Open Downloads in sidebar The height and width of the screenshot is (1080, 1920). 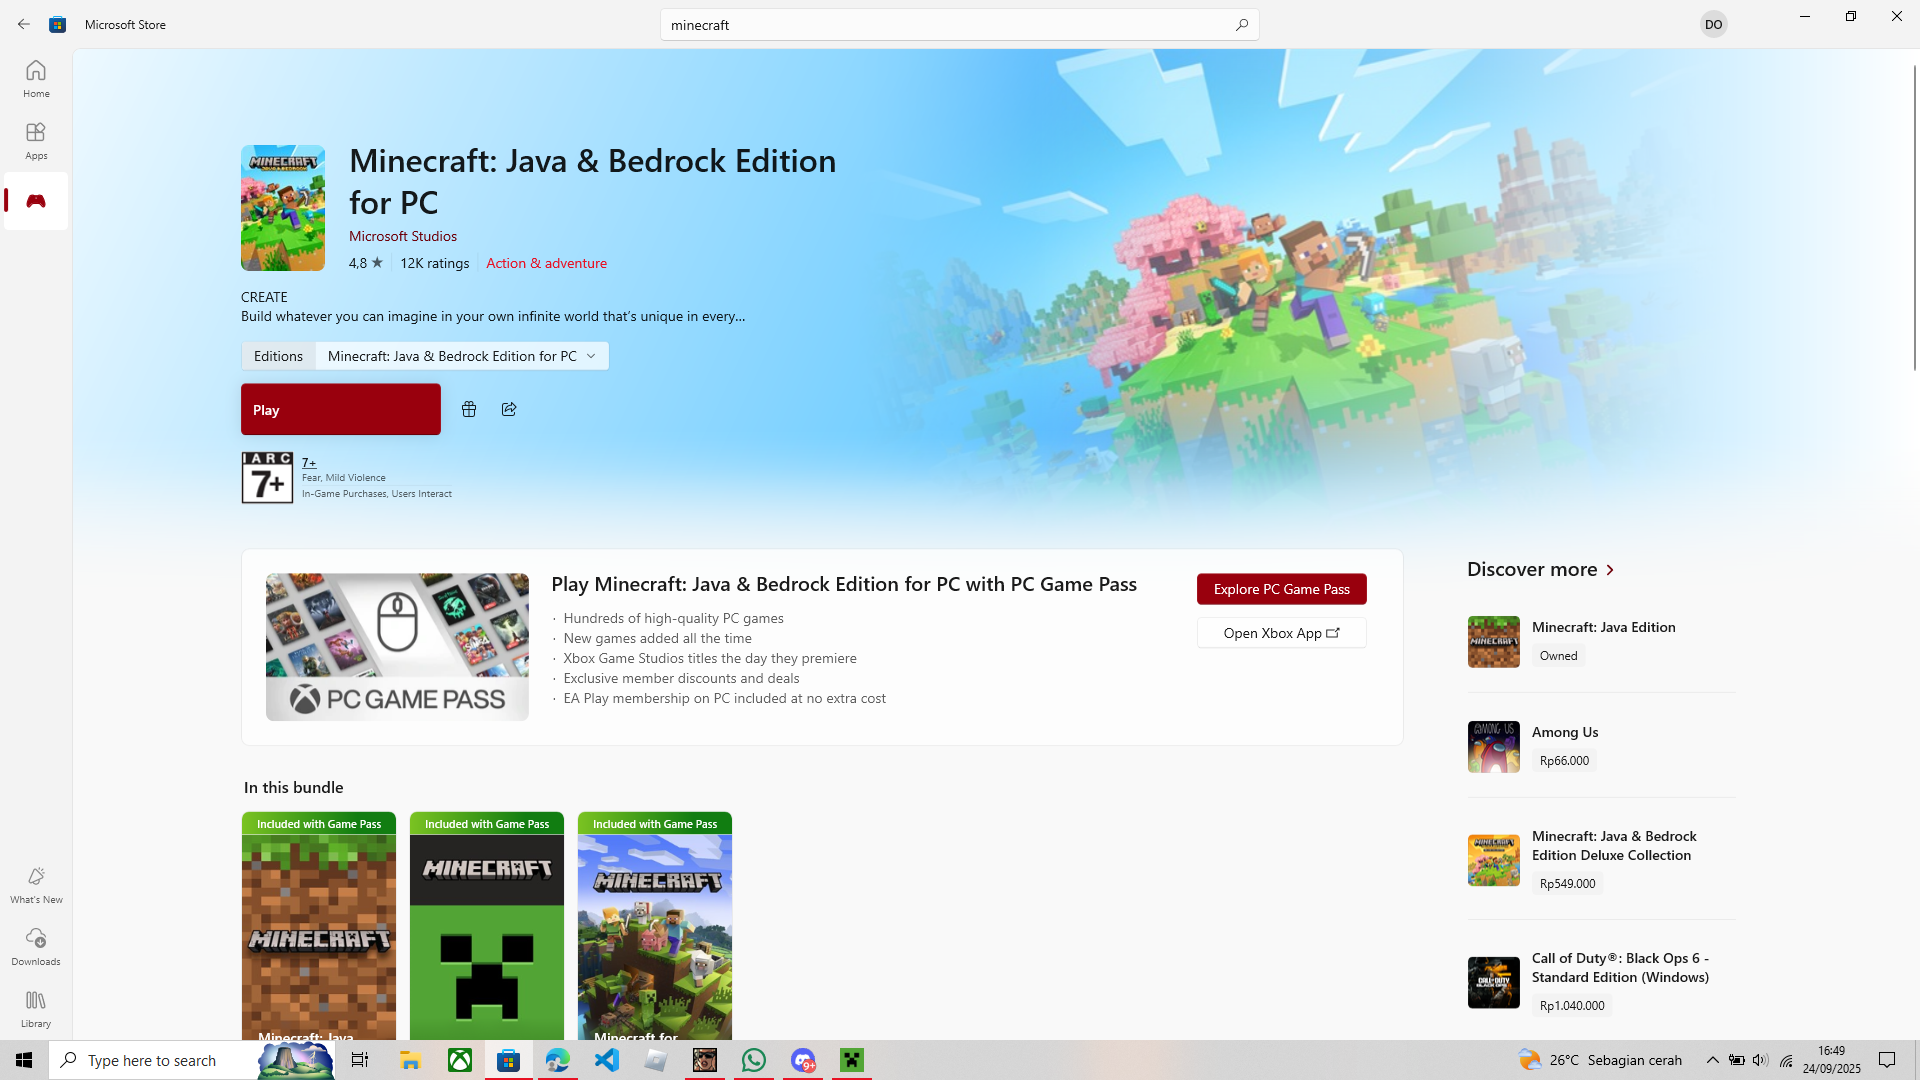[x=36, y=947]
